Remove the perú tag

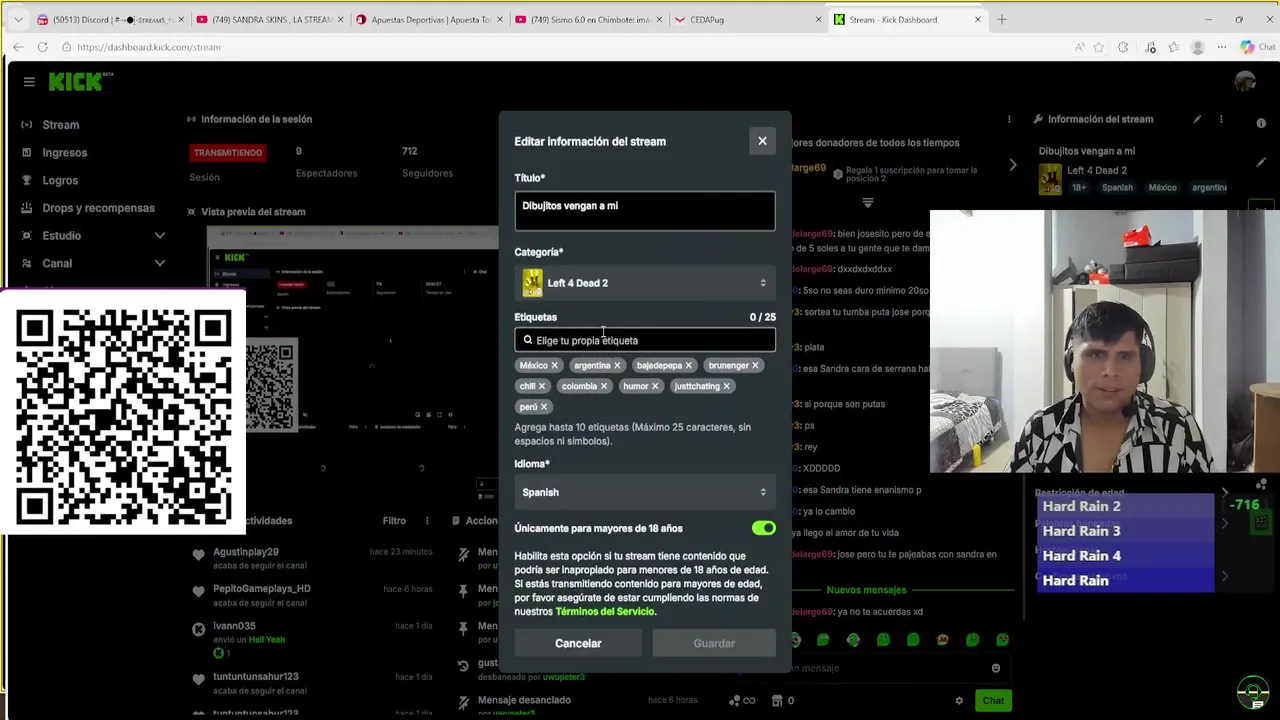point(544,407)
